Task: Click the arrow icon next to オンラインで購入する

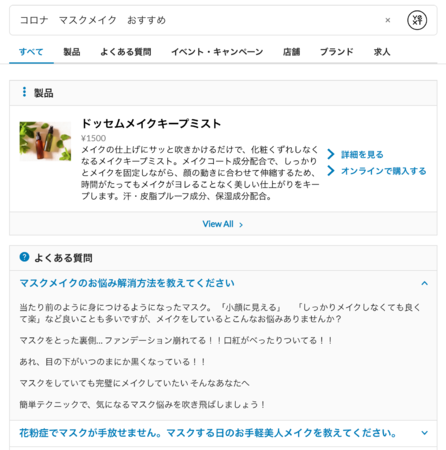Action: click(x=331, y=171)
